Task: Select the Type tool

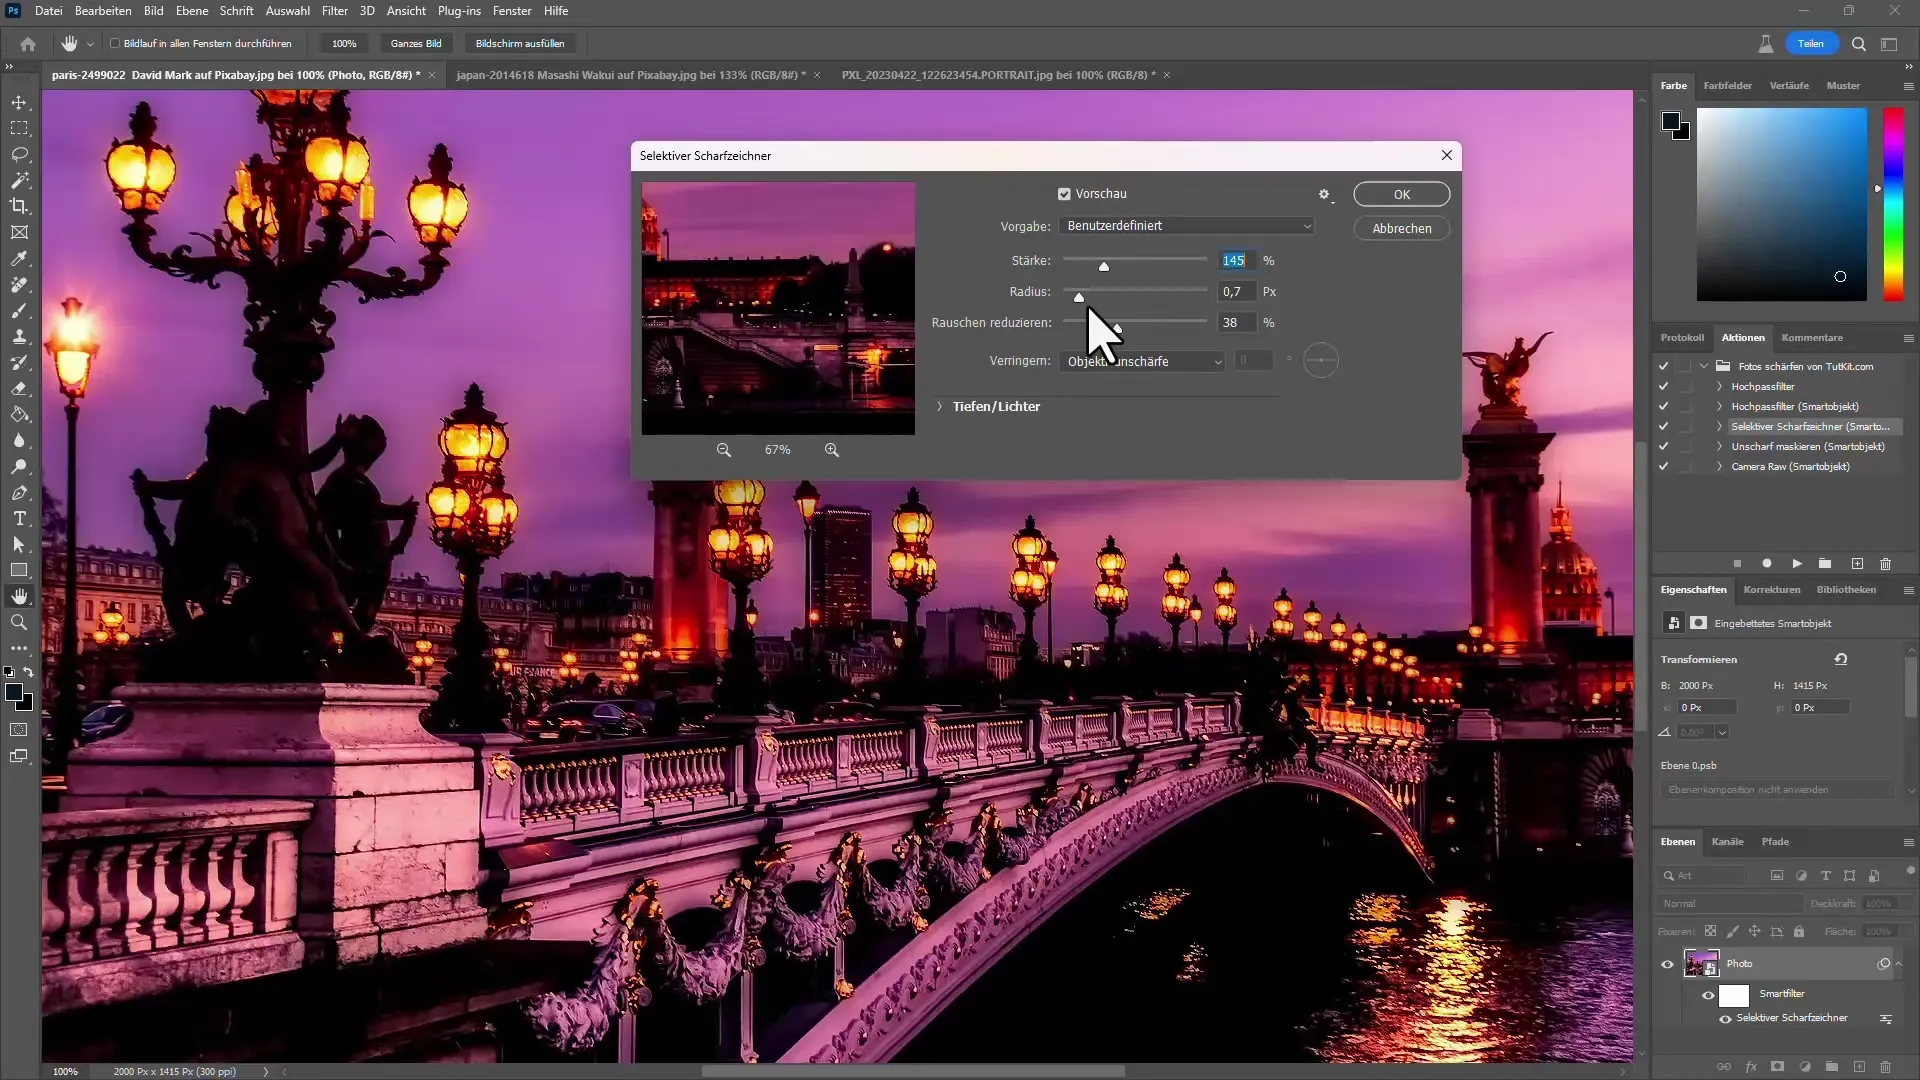Action: [19, 519]
